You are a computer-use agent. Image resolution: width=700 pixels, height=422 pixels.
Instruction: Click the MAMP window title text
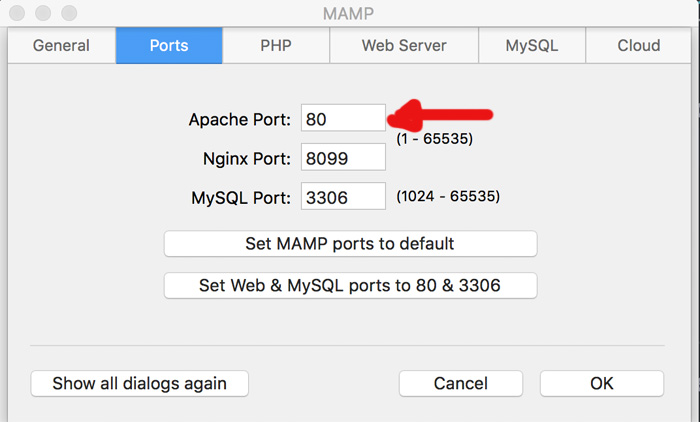click(x=349, y=14)
